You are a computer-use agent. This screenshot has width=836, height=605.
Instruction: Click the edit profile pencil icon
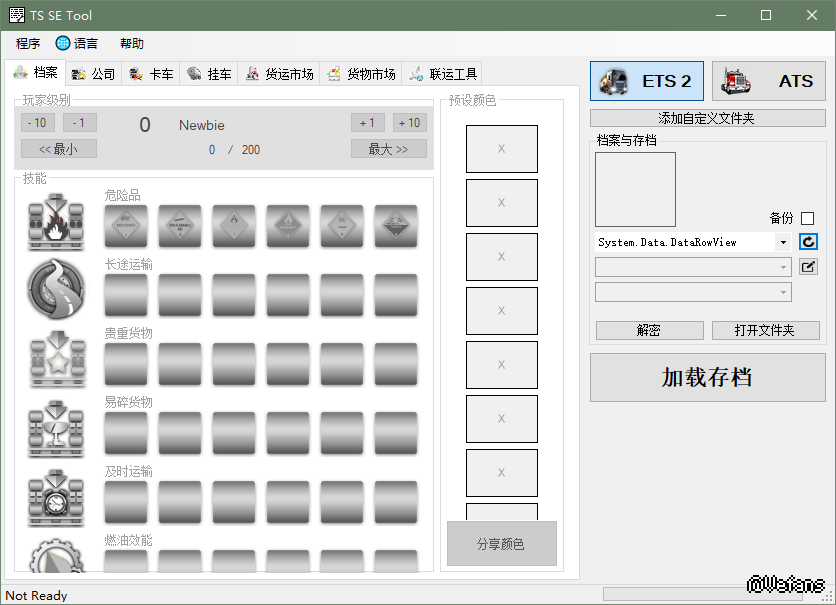coord(808,267)
